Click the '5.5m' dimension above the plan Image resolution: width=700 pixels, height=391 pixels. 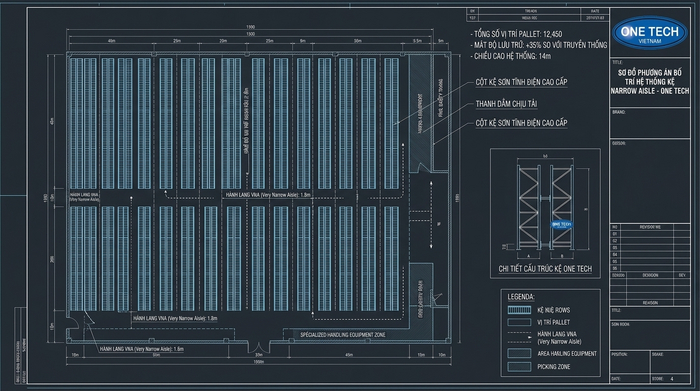tap(417, 41)
